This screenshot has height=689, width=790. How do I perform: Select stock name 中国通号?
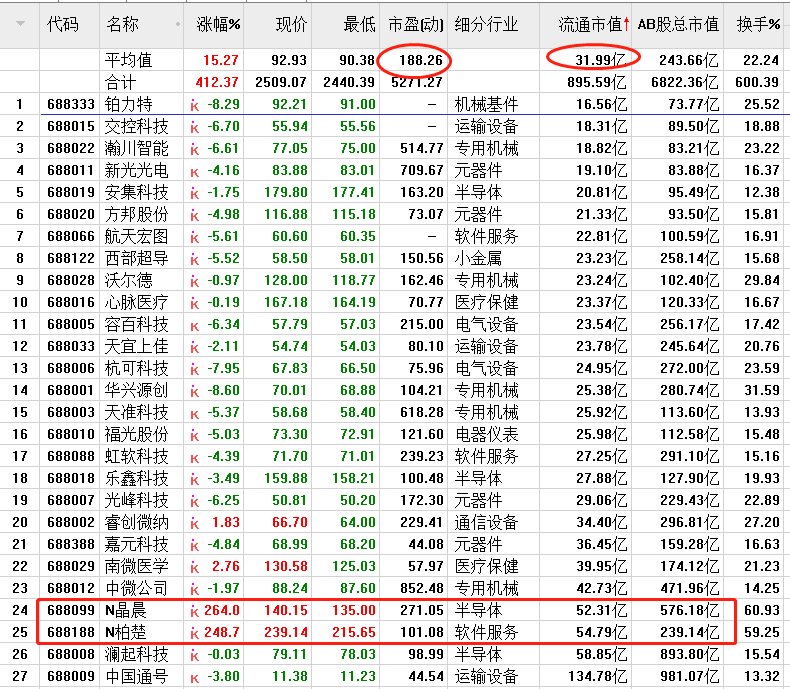coord(137,676)
